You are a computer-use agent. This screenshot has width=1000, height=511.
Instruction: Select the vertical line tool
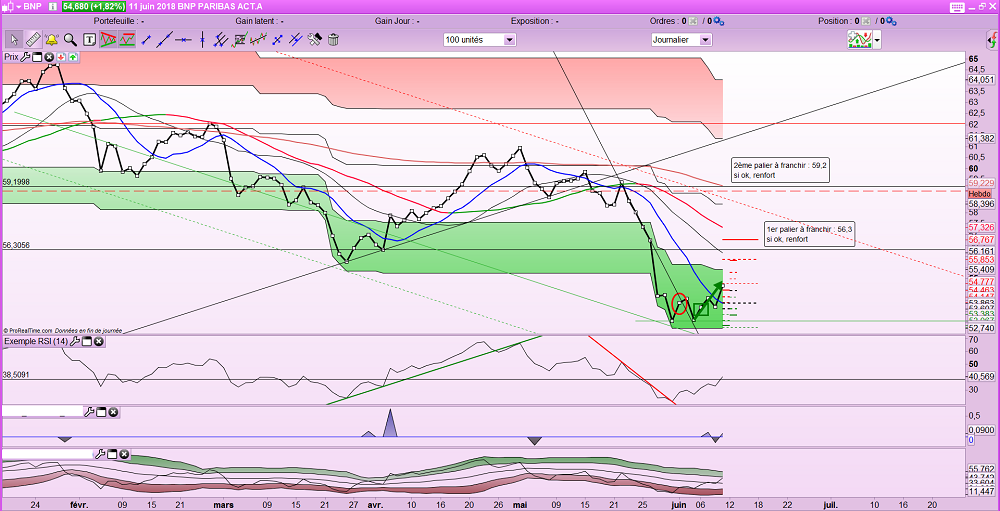coord(202,40)
